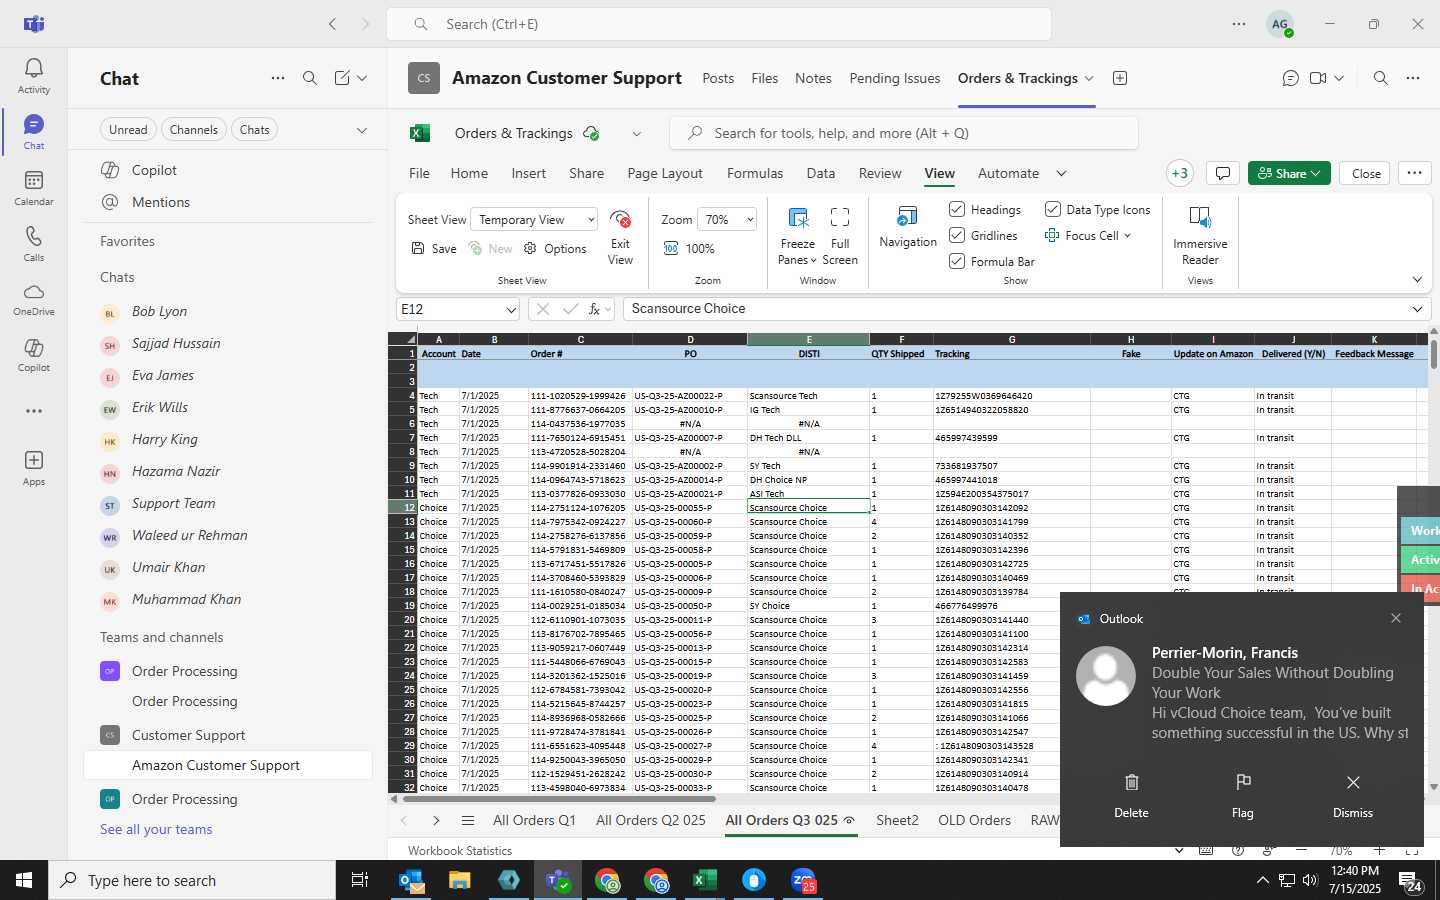1440x900 pixels.
Task: Save the temporary sheet view
Action: [434, 249]
